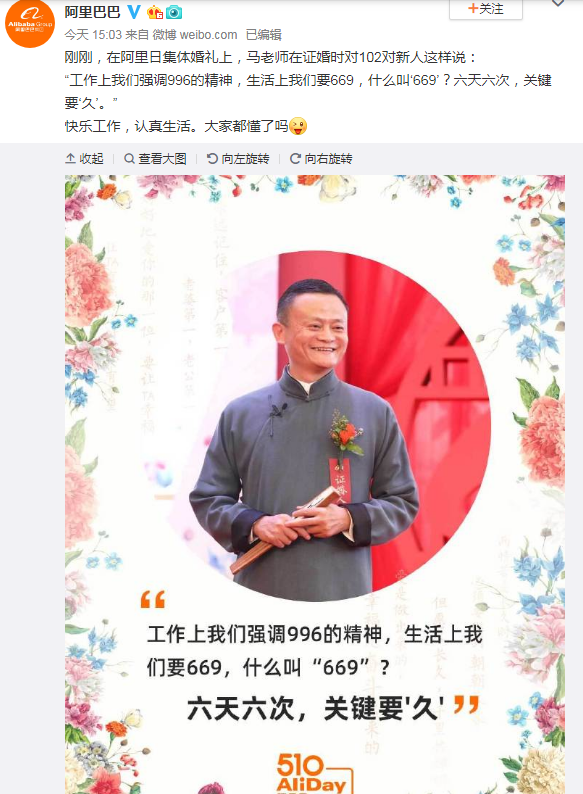Open the 微博 weibo.com source link
The width and height of the screenshot is (583, 794).
click(x=195, y=34)
